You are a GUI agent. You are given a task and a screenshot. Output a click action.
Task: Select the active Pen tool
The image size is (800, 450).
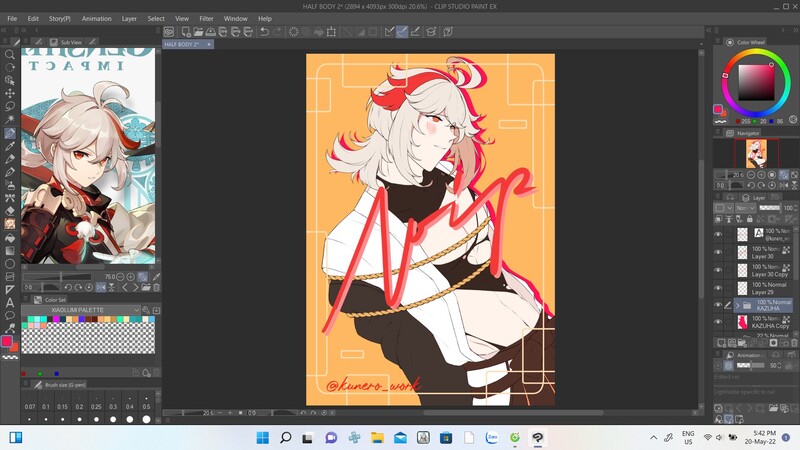click(x=10, y=133)
